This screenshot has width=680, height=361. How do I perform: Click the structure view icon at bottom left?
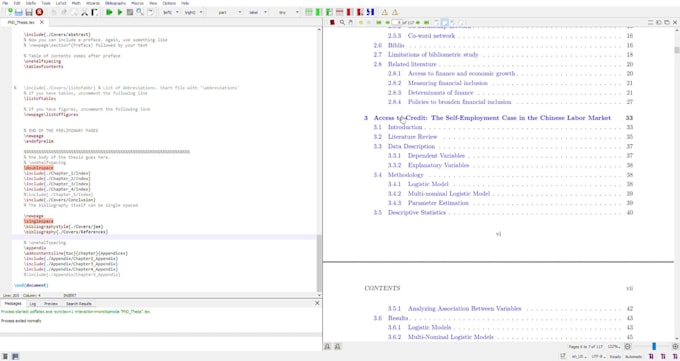point(5,356)
